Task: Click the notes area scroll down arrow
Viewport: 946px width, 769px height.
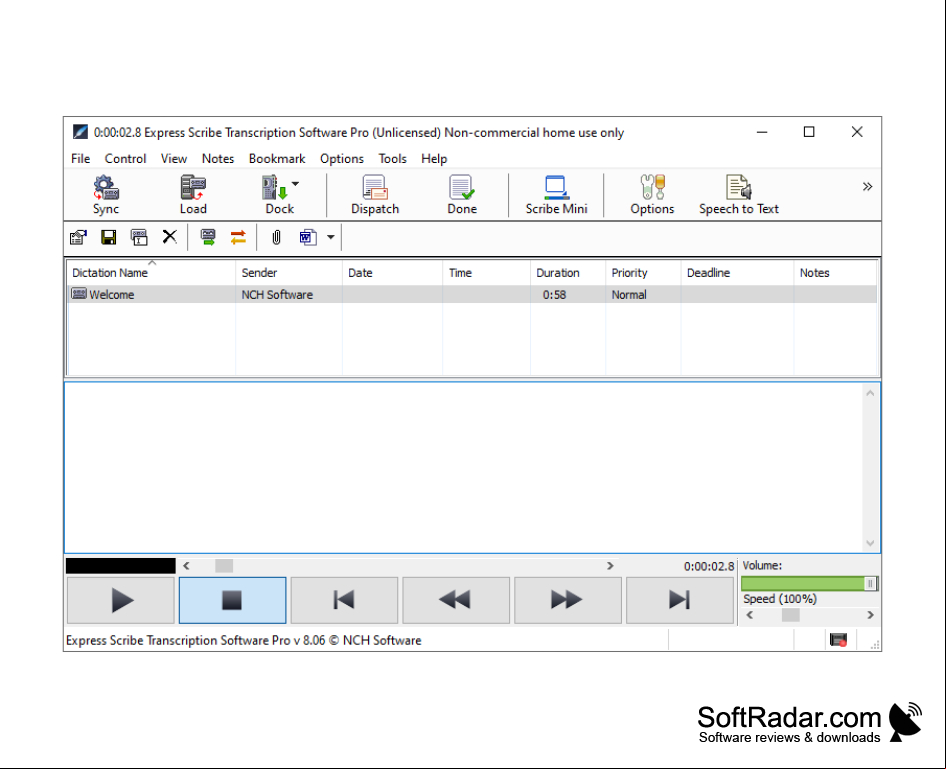Action: [x=870, y=543]
